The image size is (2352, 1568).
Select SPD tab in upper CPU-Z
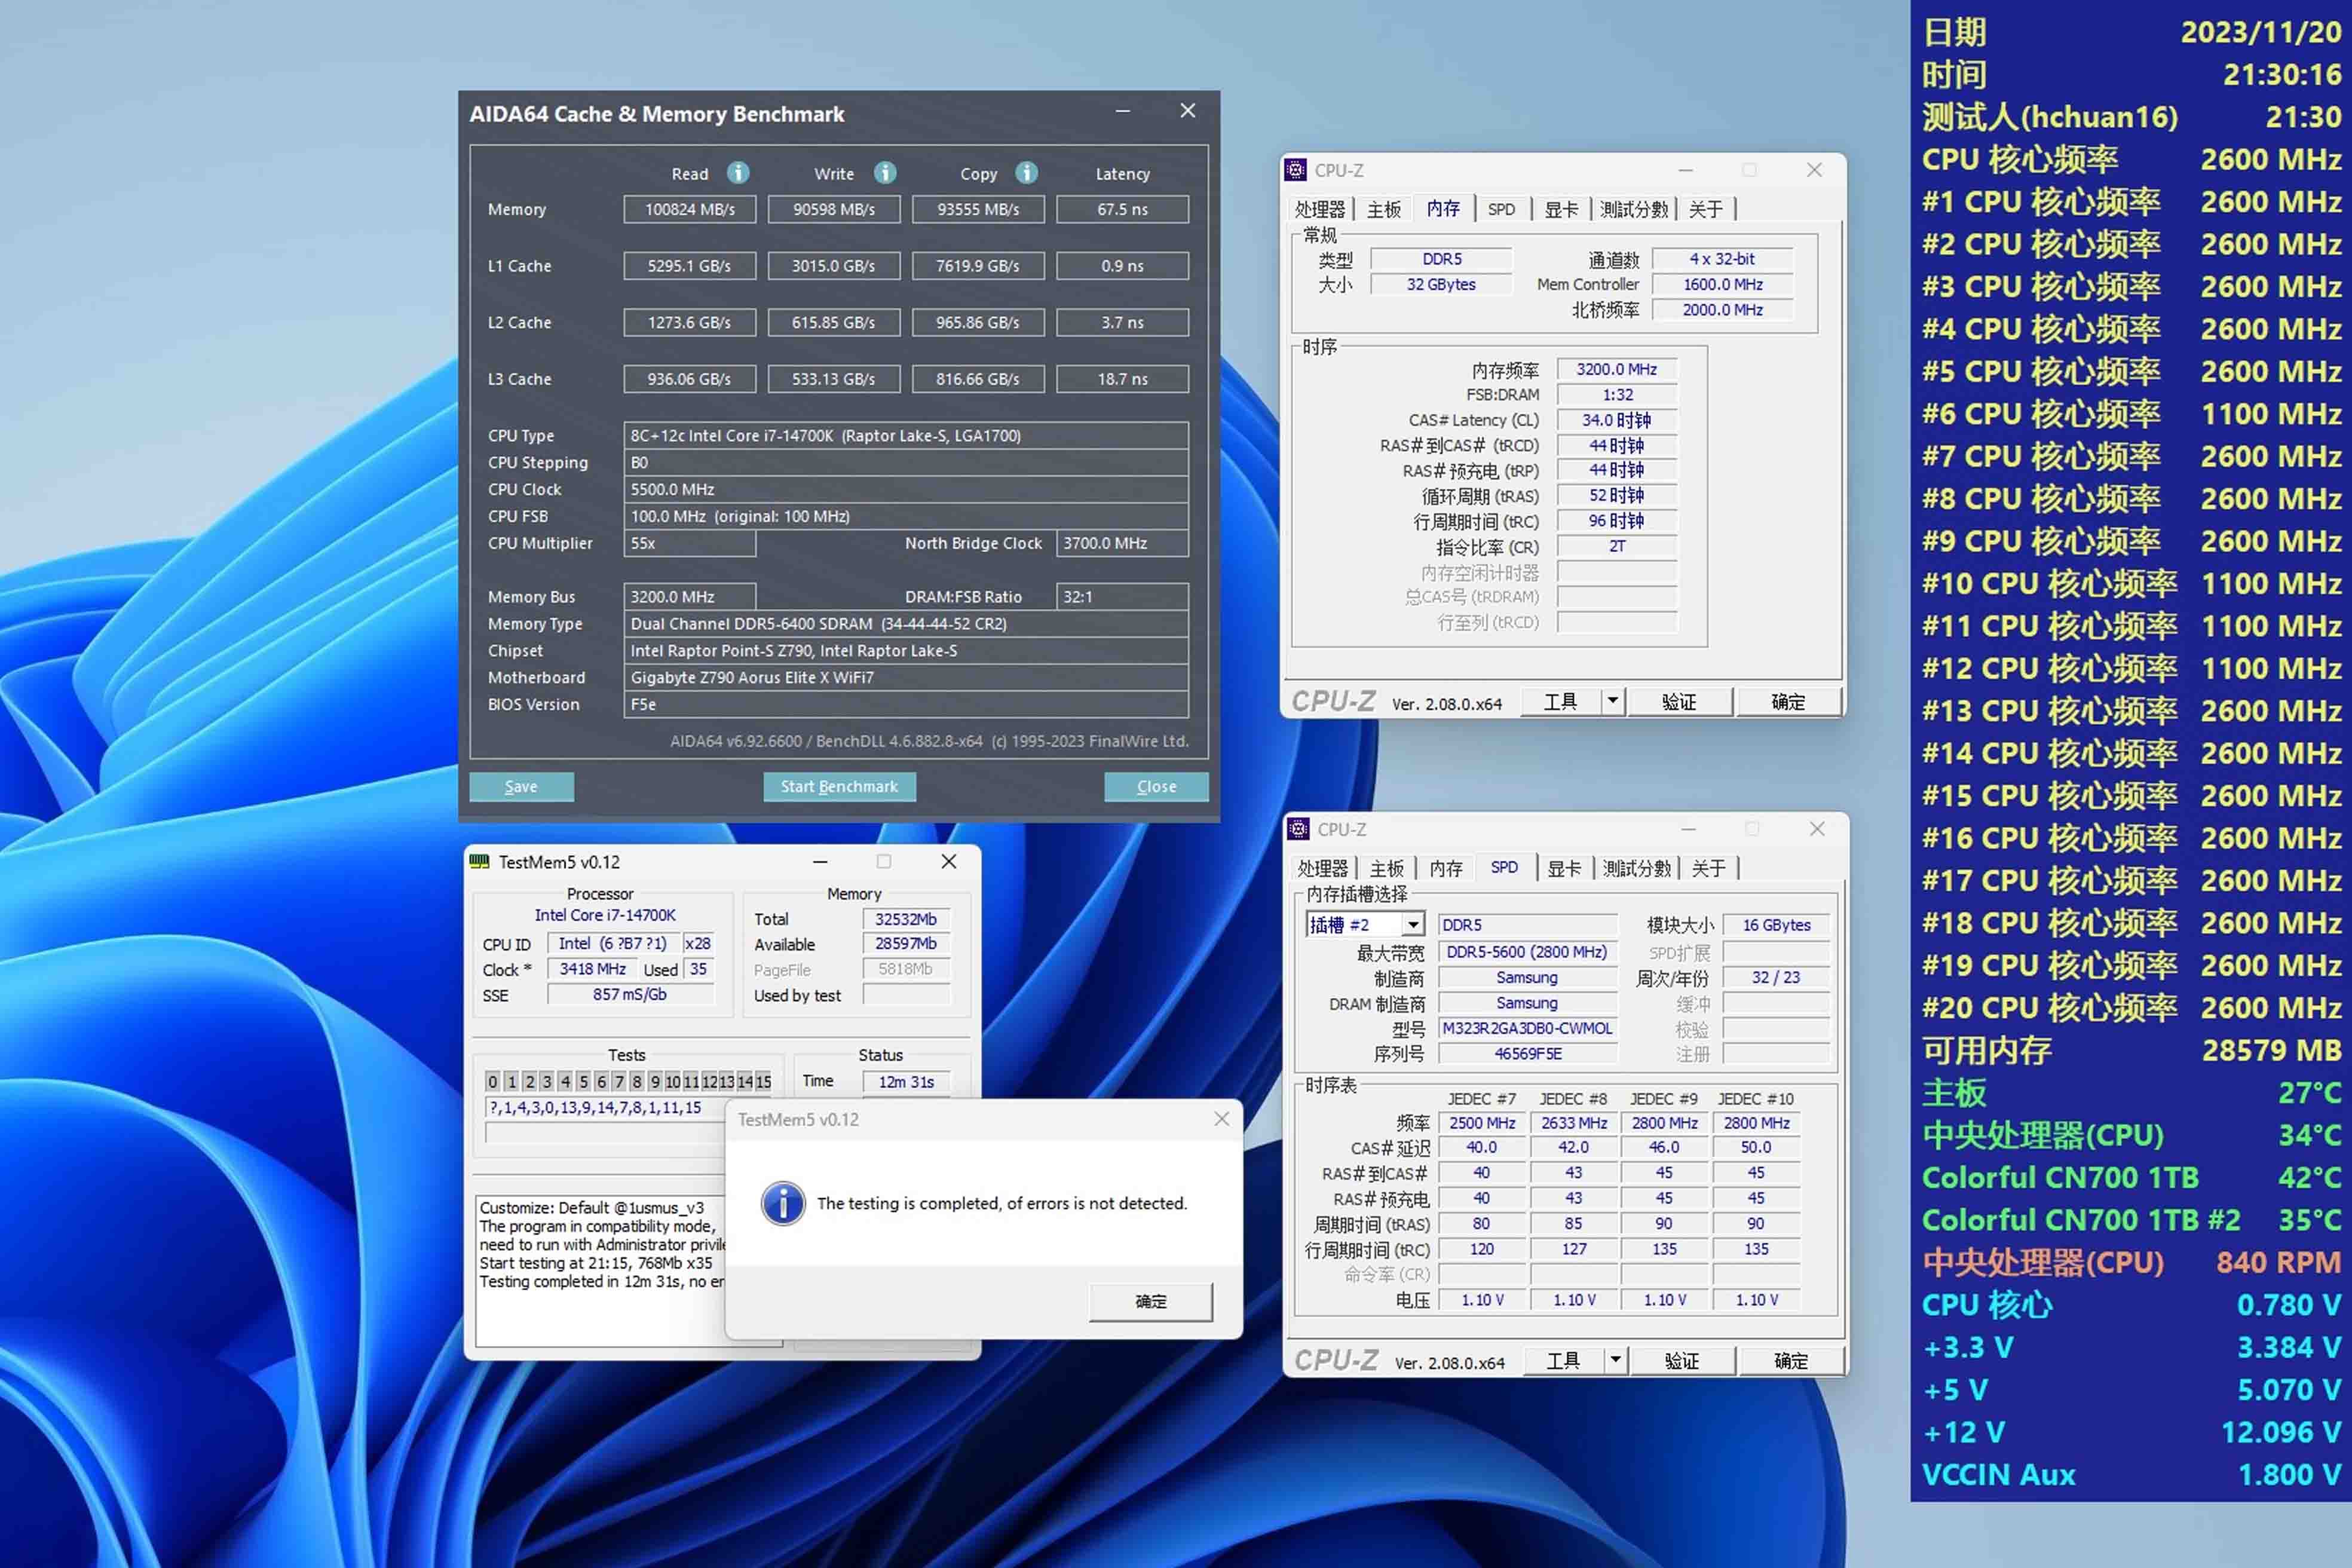click(1501, 209)
